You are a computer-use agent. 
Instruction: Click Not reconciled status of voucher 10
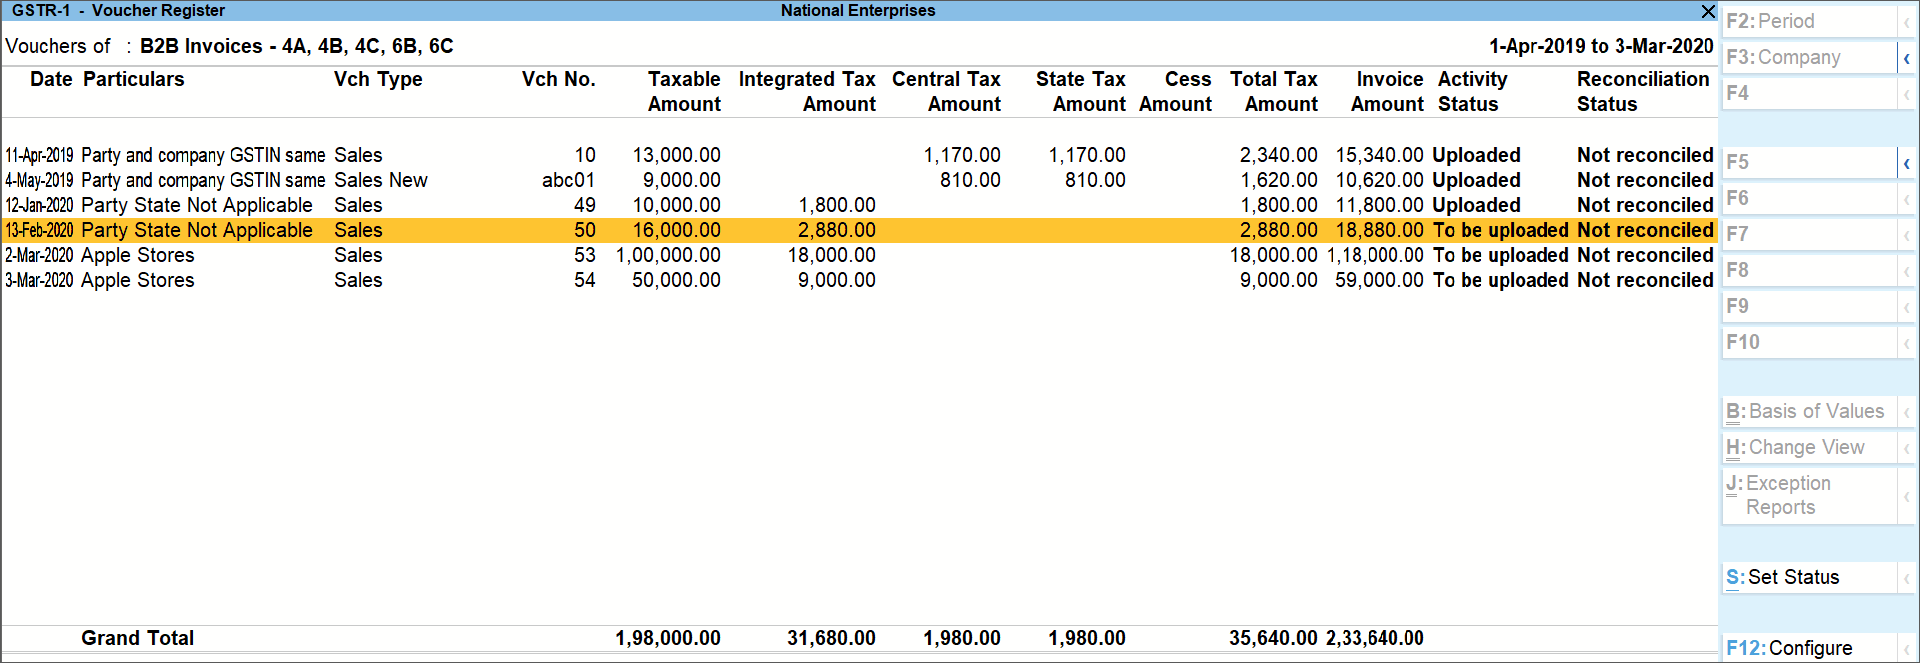(1645, 155)
